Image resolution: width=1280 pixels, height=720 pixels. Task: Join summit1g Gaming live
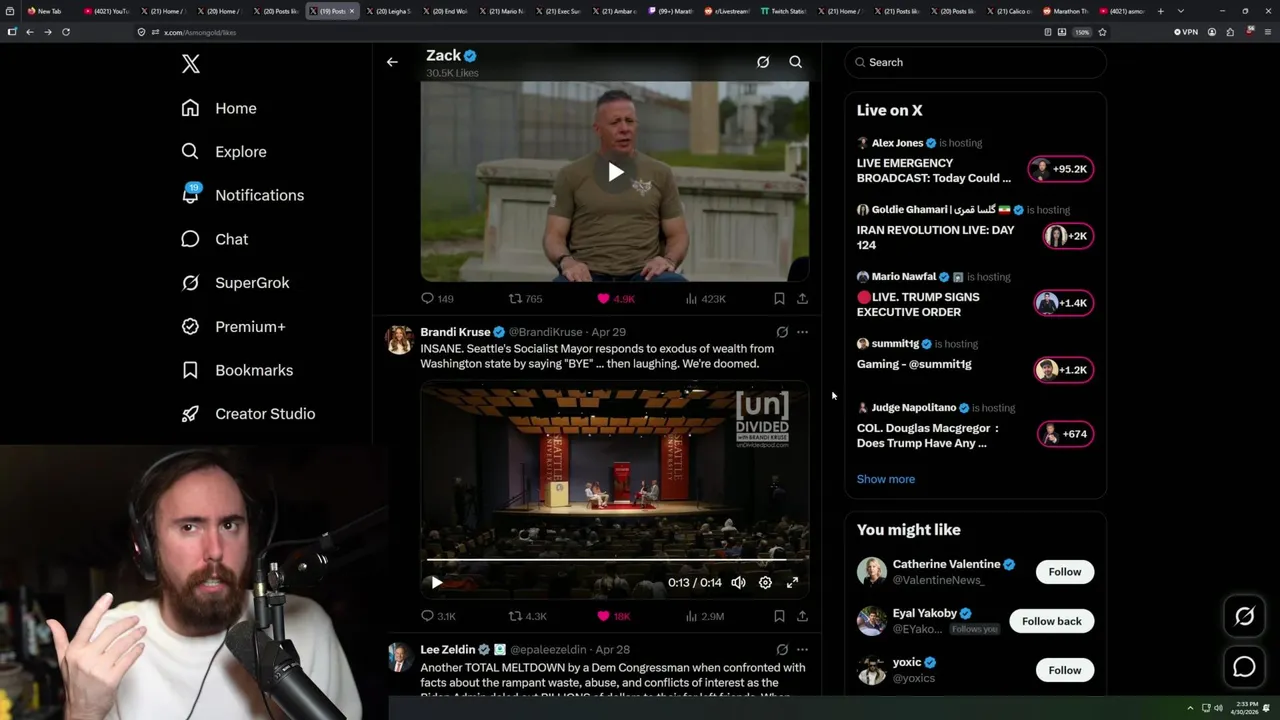point(914,364)
